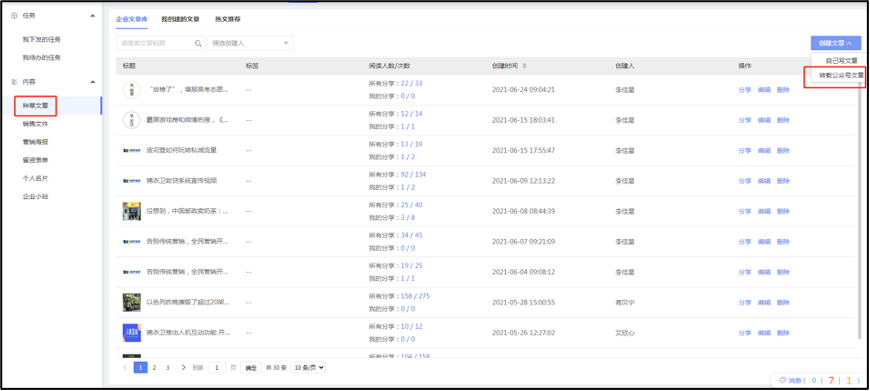Select 销售文件 in the sidebar

(x=35, y=124)
